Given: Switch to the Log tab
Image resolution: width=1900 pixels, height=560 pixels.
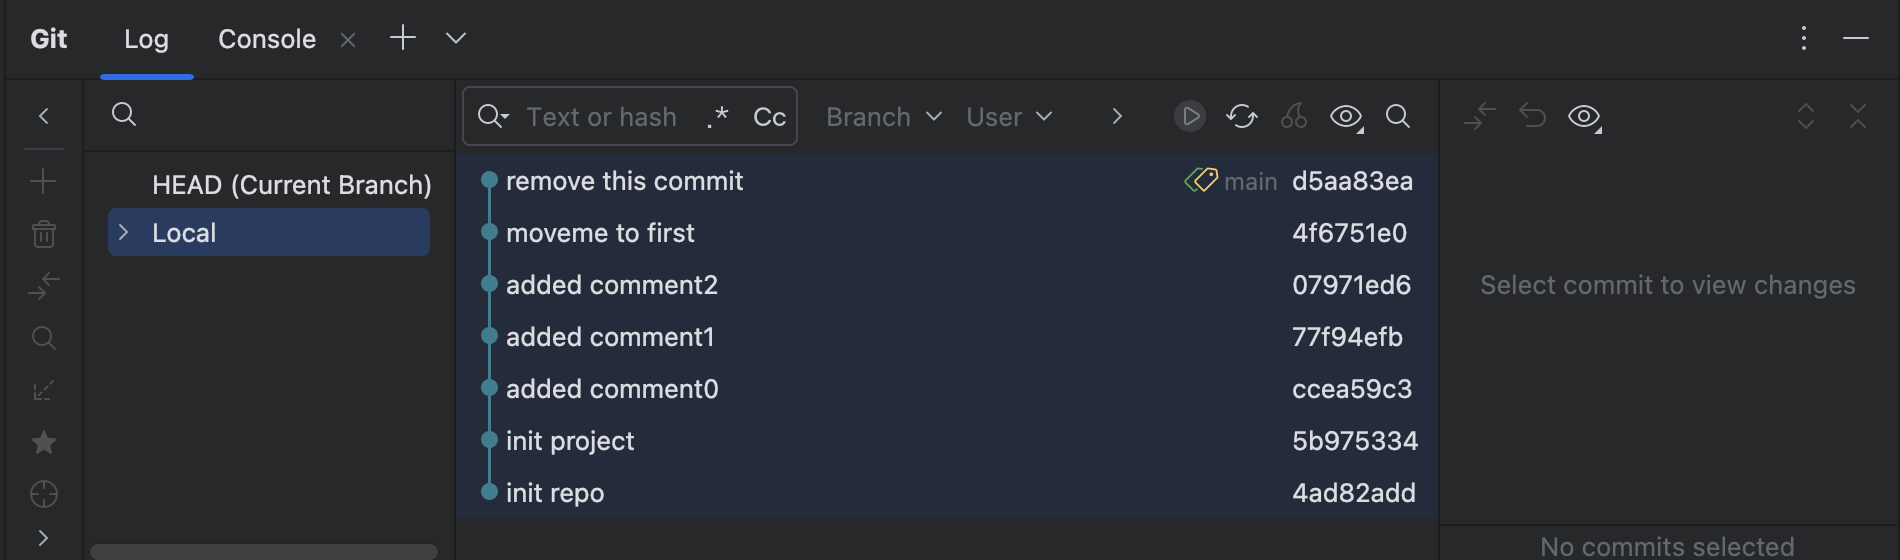Looking at the screenshot, I should click(146, 39).
